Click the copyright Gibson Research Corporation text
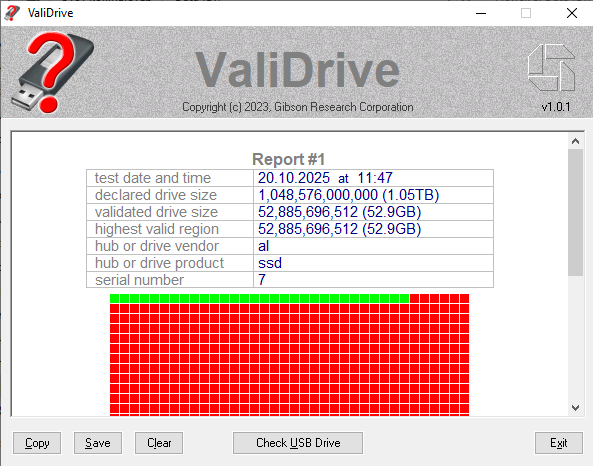 [298, 107]
